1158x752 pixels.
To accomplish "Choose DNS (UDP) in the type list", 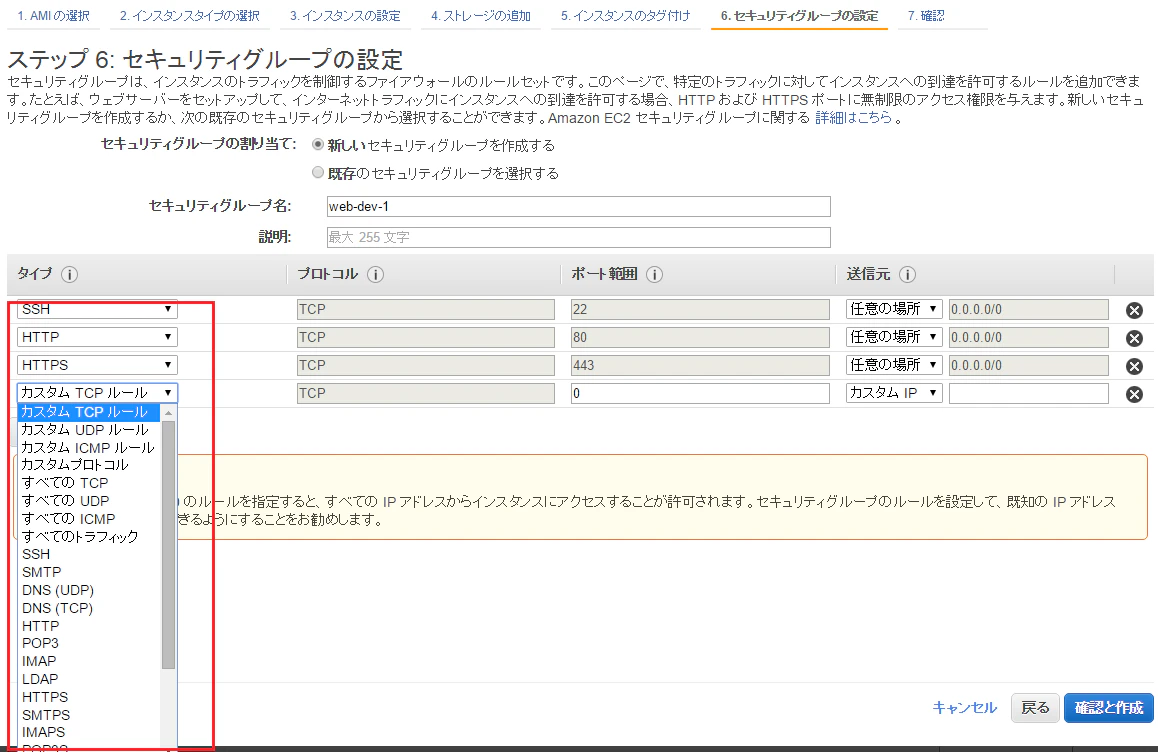I will [x=89, y=590].
